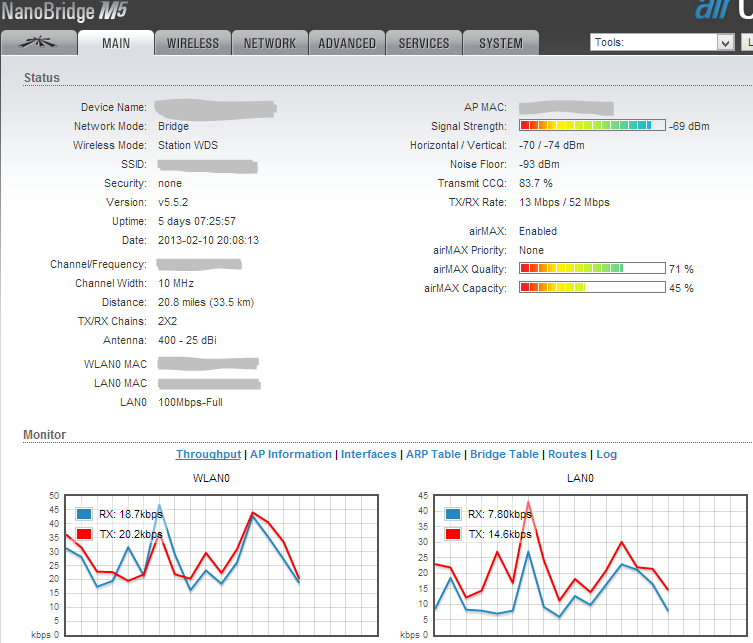
Task: Click the airMAX Capacity bar
Action: click(592, 287)
